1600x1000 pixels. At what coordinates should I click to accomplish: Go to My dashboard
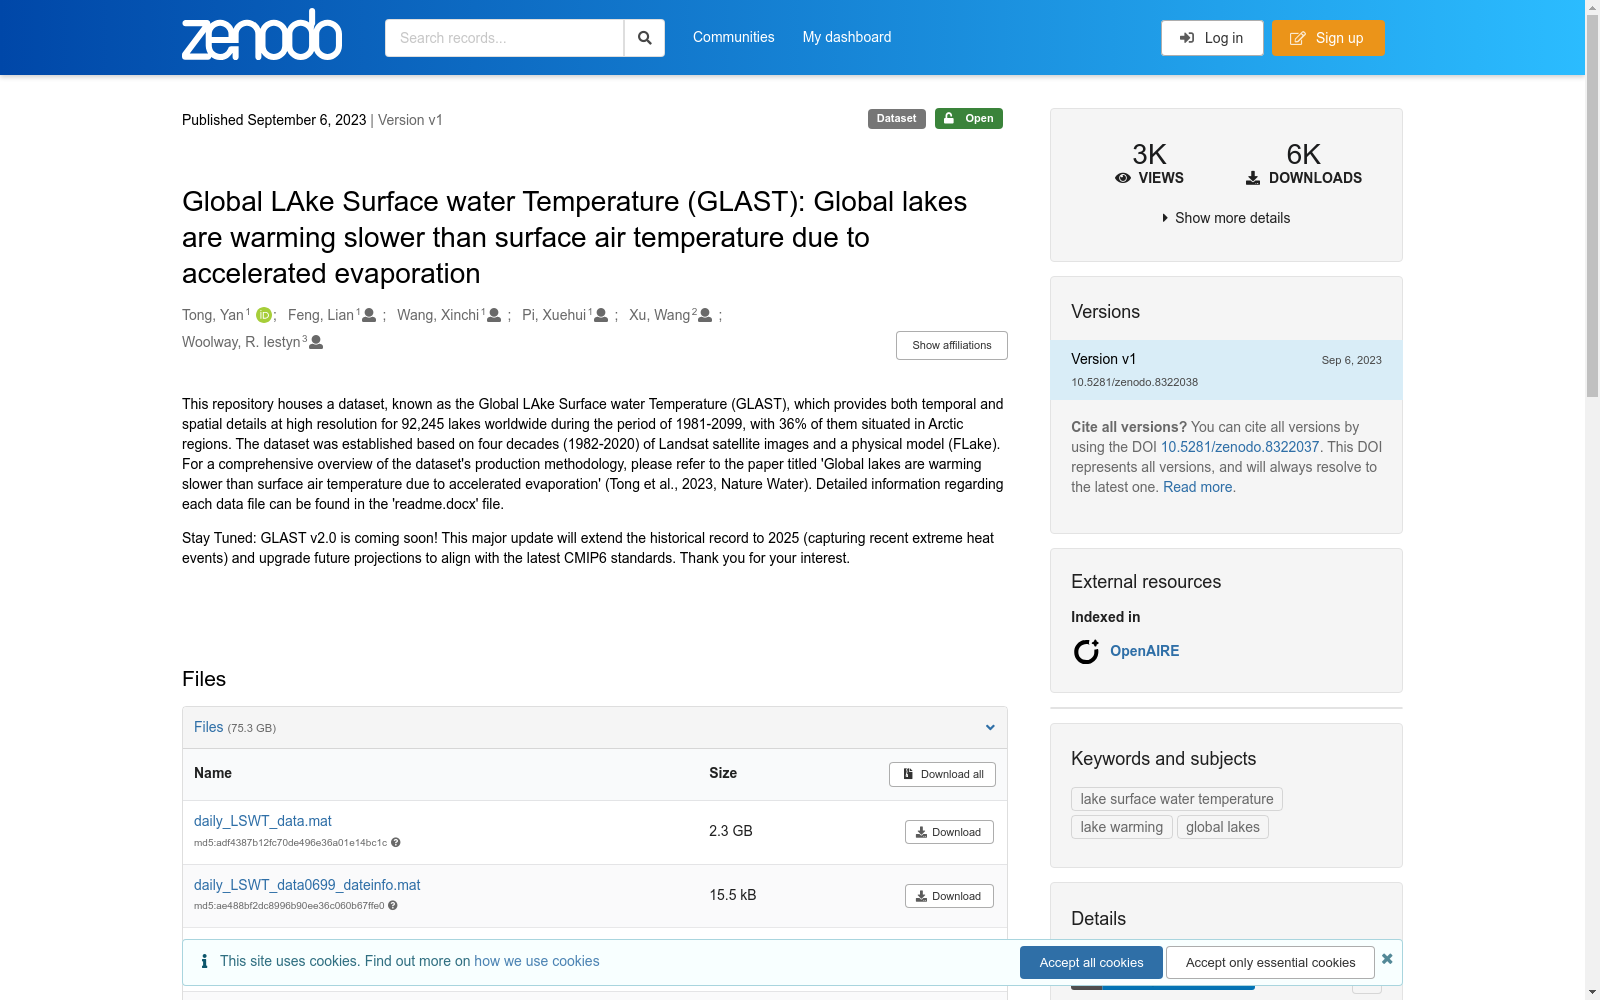tap(847, 37)
